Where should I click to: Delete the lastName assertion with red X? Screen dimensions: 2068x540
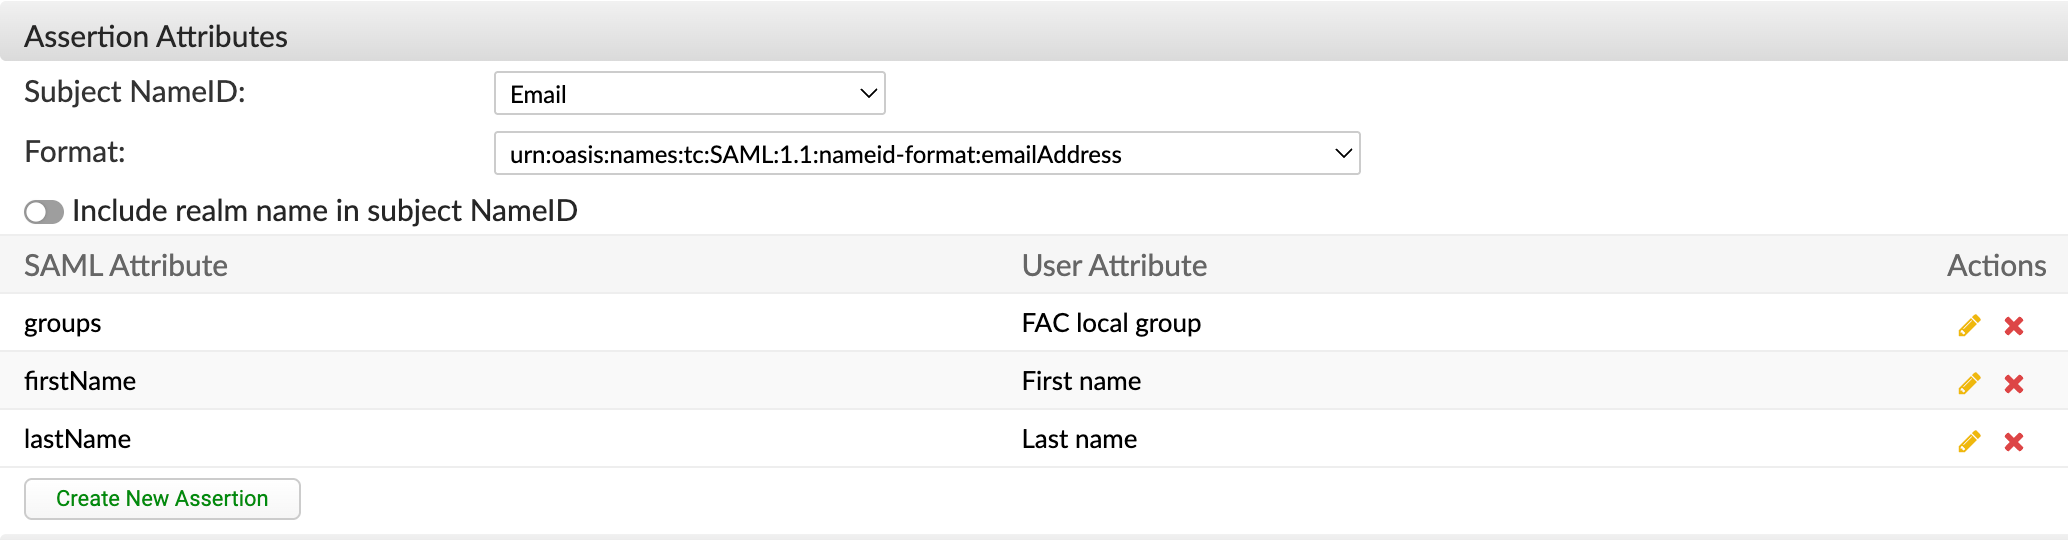(x=2013, y=441)
